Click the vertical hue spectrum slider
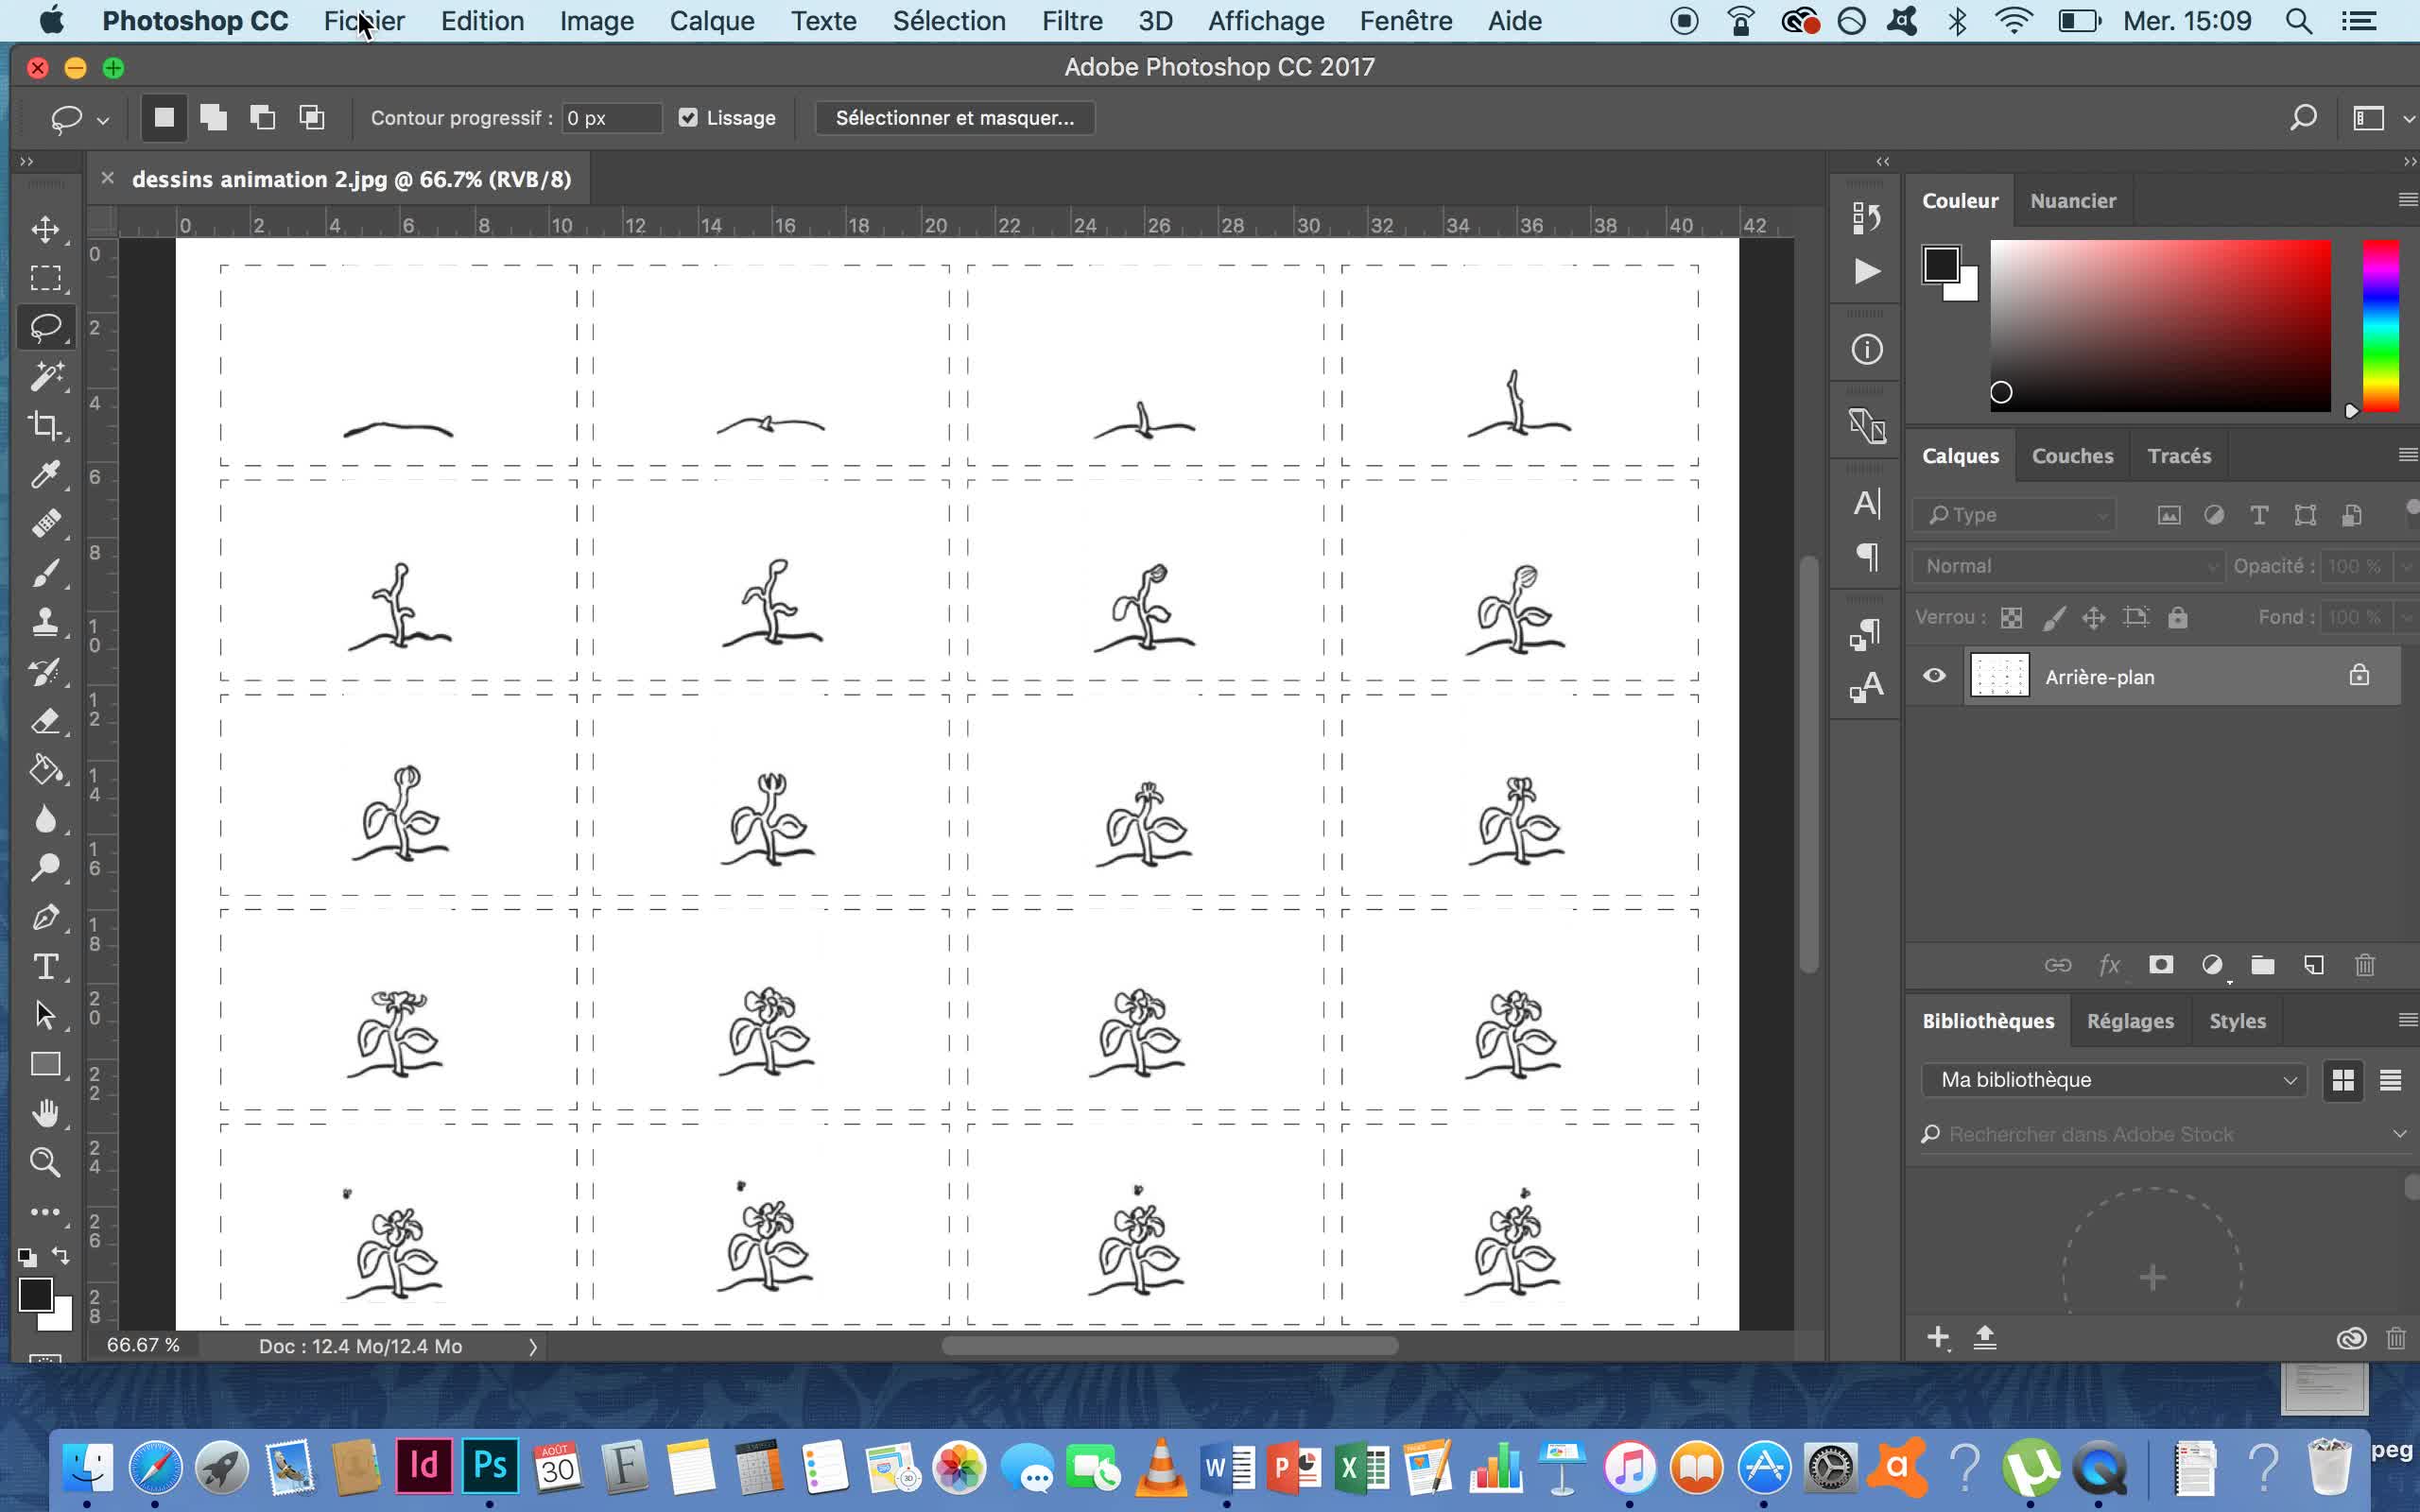 tap(2380, 326)
